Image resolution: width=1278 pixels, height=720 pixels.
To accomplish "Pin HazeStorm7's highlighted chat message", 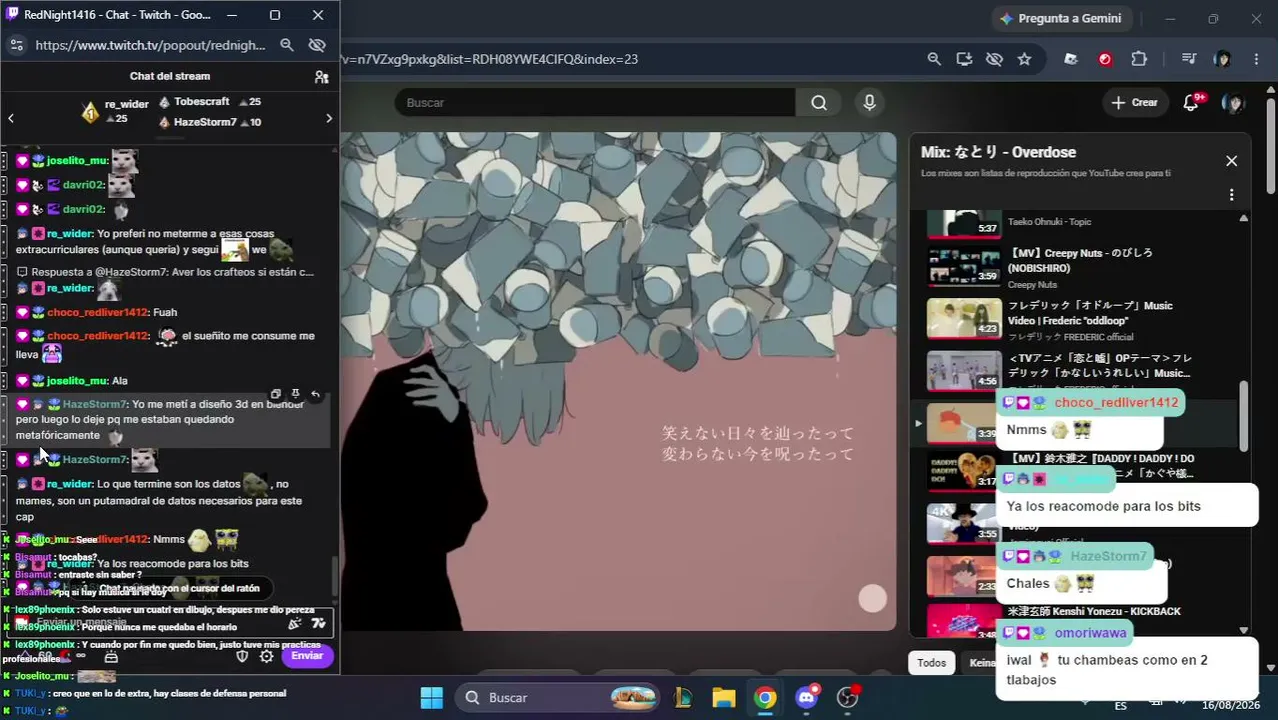I will [x=295, y=395].
